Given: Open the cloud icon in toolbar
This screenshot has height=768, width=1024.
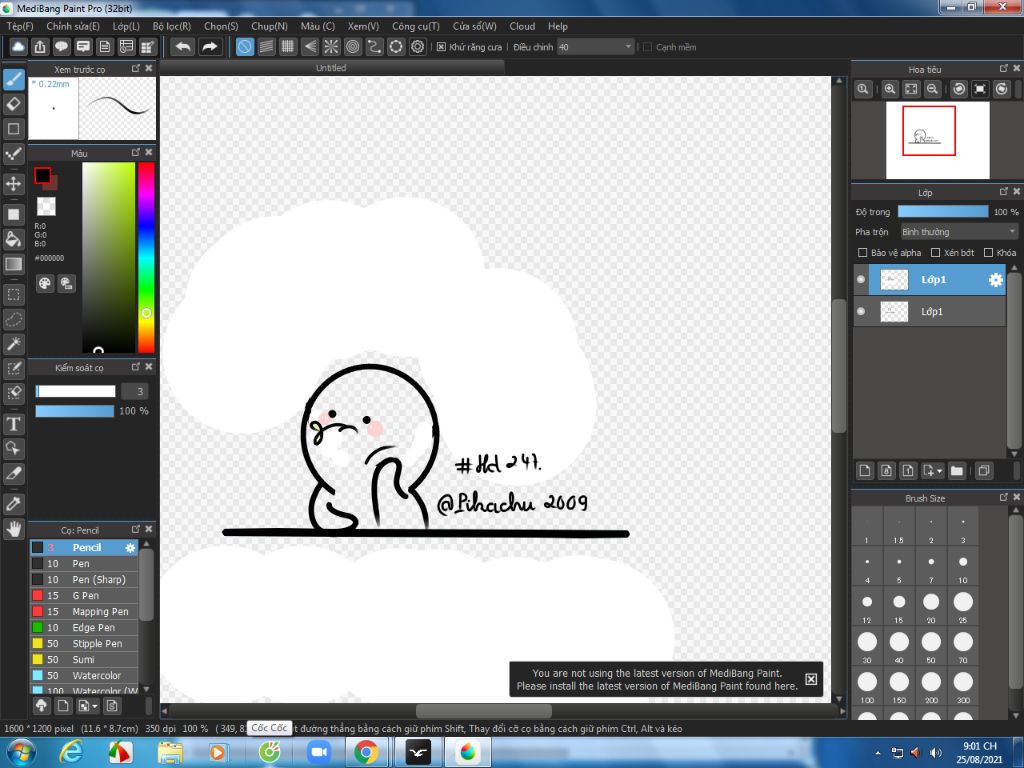Looking at the screenshot, I should (x=18, y=47).
